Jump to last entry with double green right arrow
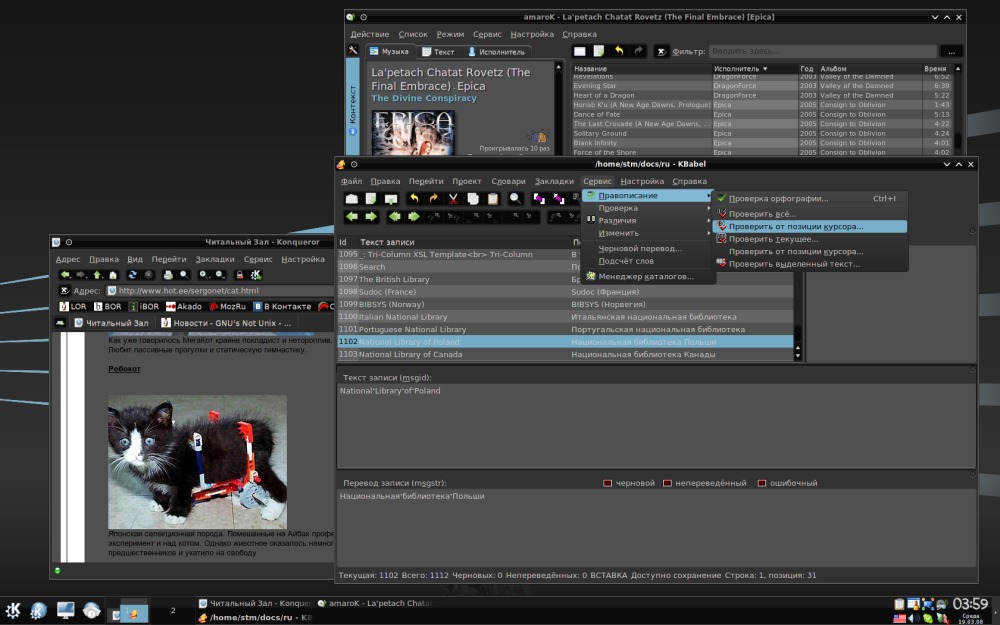This screenshot has height=625, width=1000. pos(414,217)
